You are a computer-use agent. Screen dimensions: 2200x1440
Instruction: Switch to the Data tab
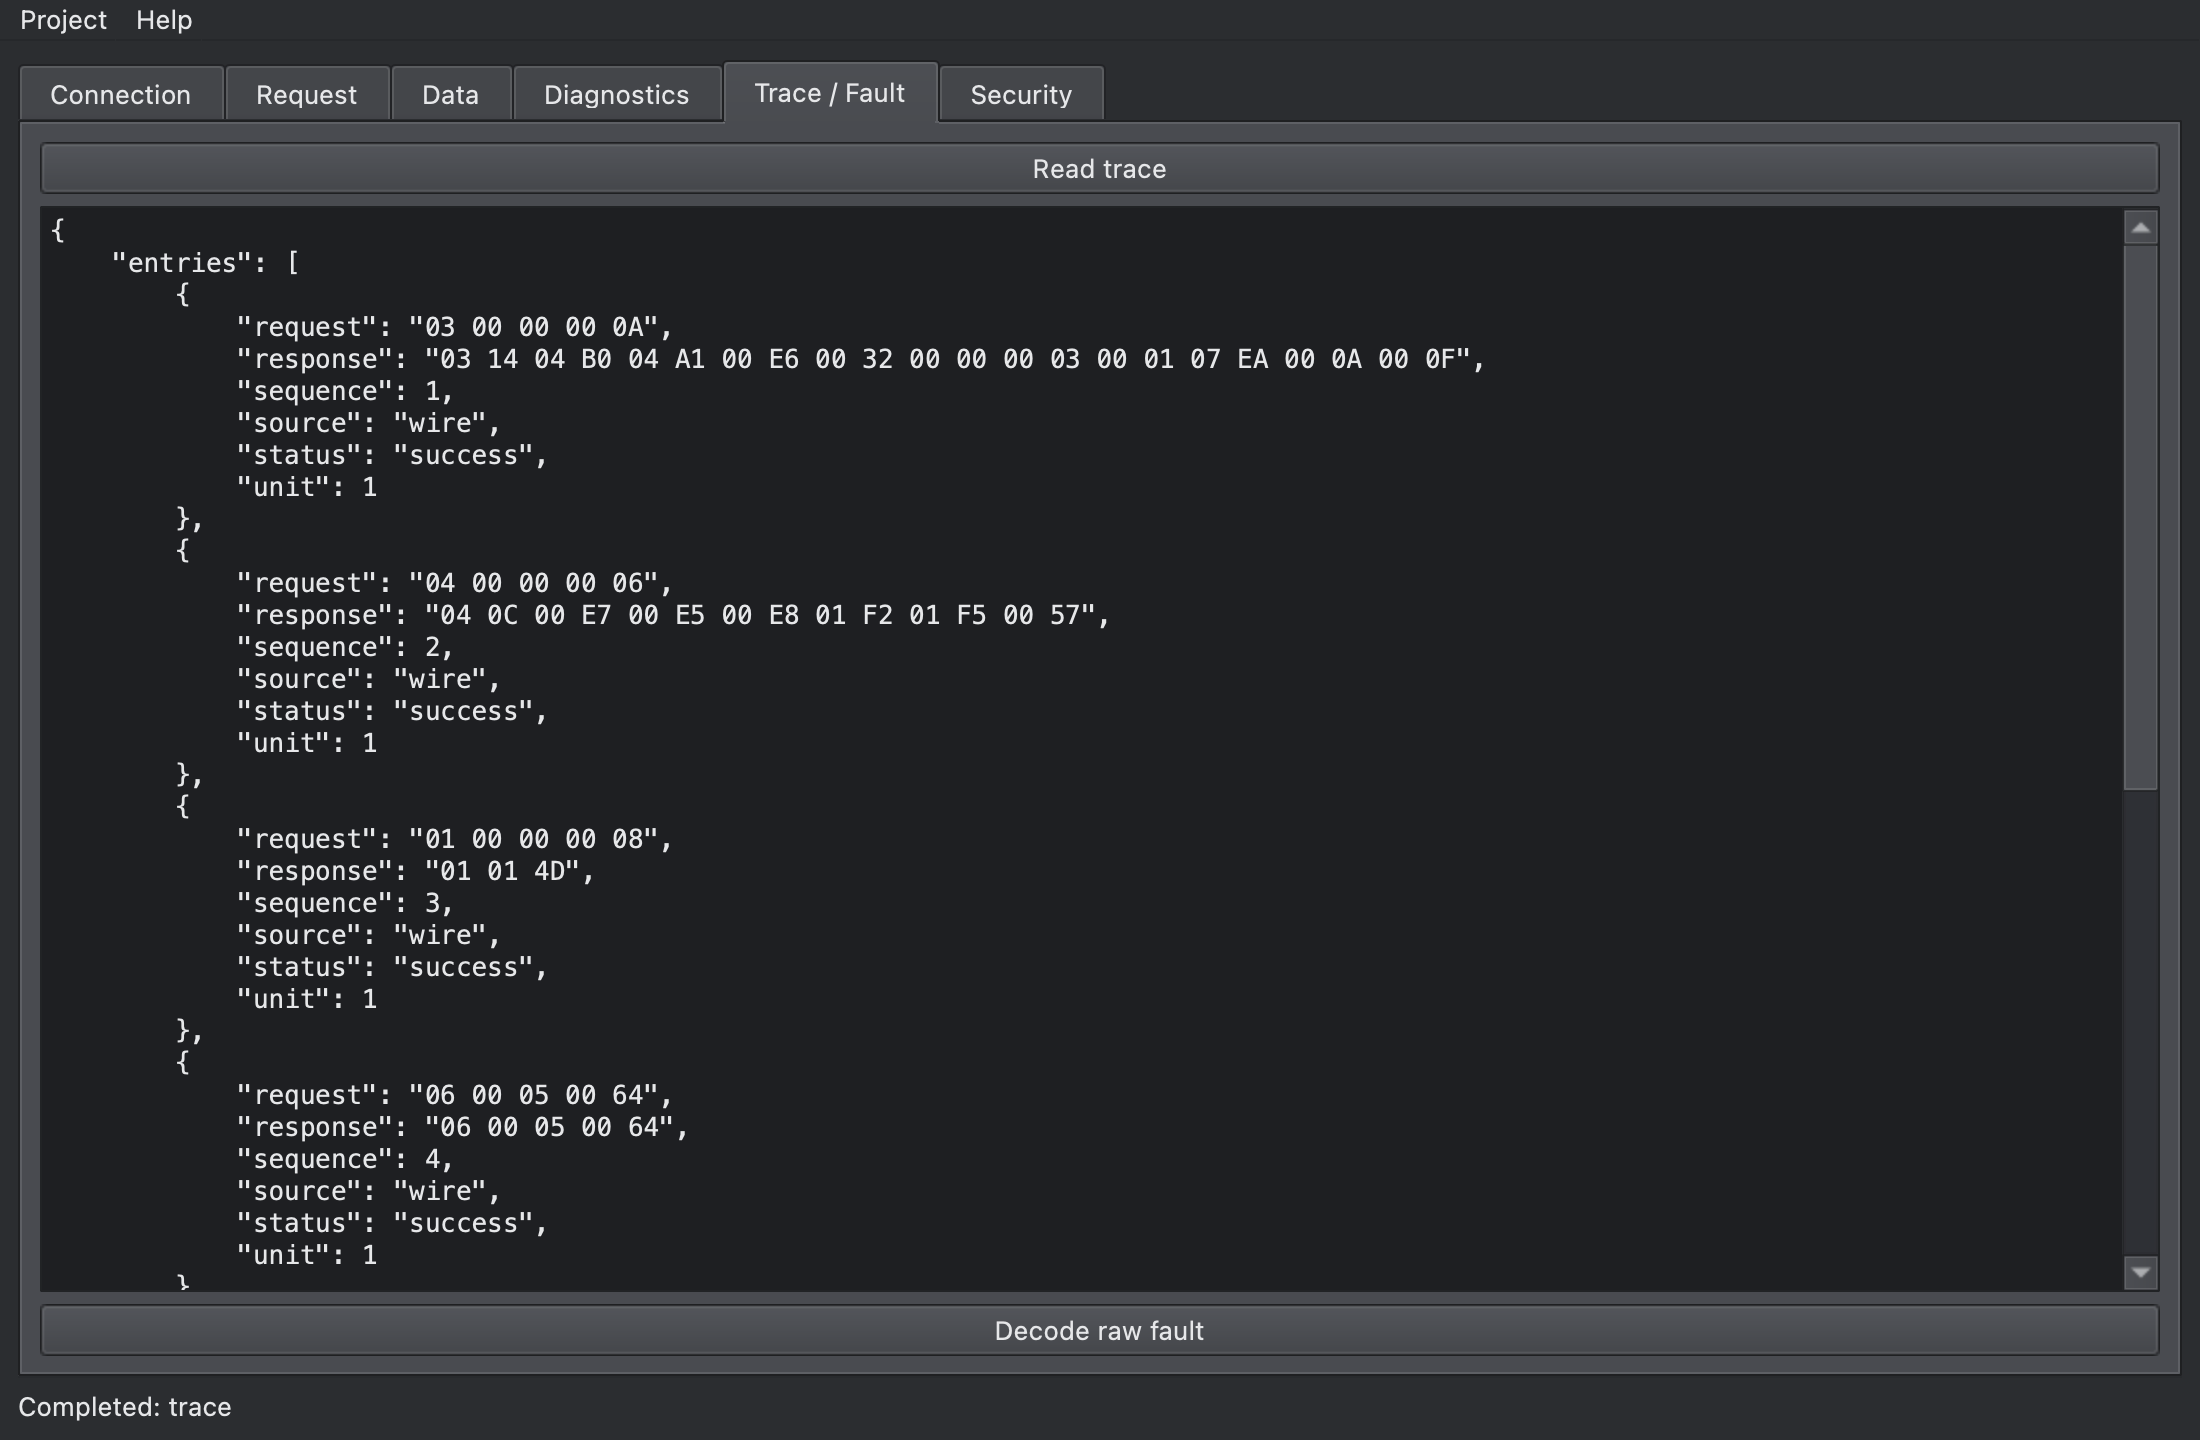[451, 95]
